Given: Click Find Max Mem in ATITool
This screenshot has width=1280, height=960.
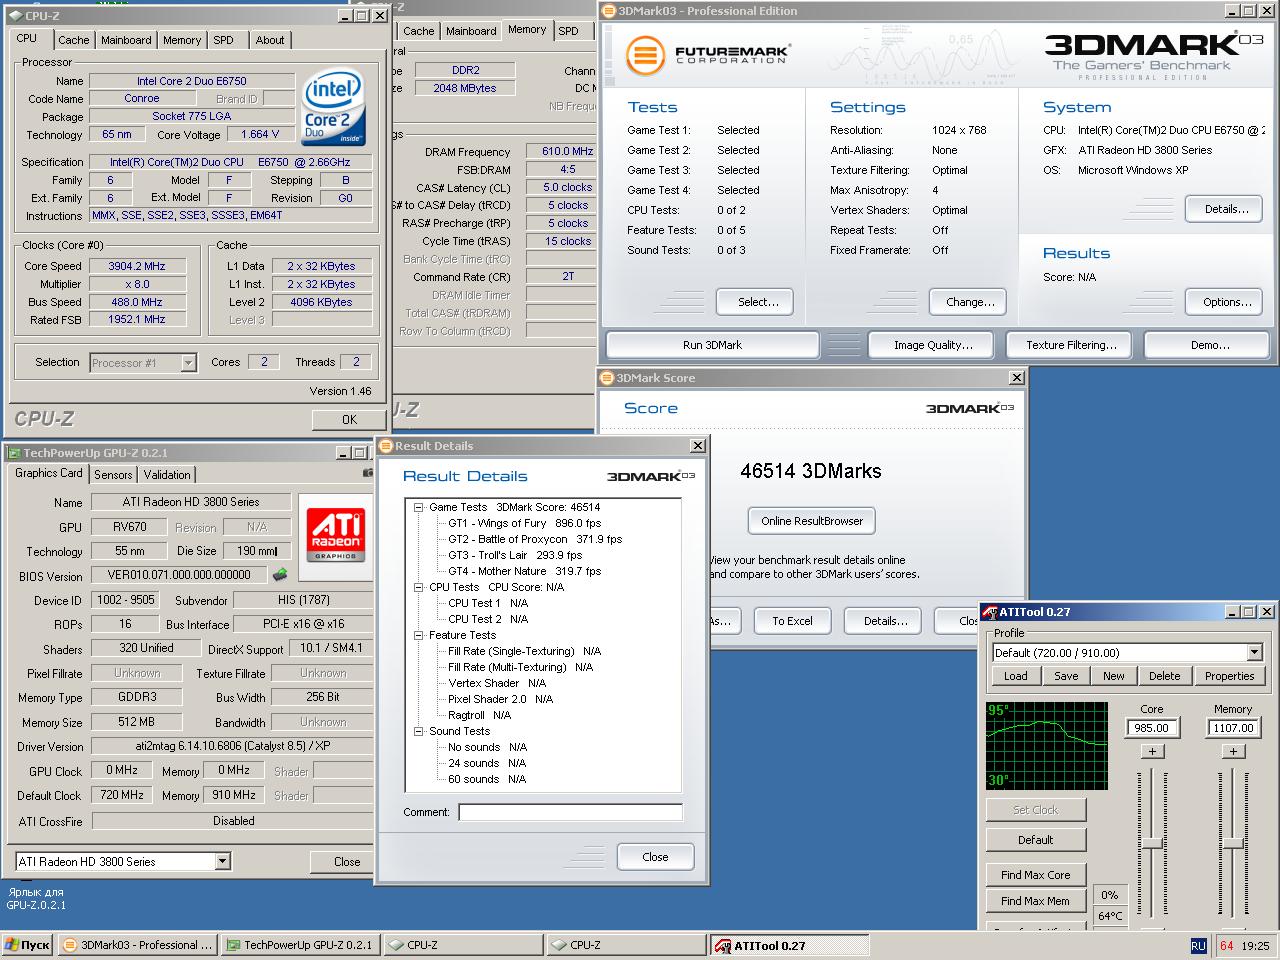Looking at the screenshot, I should coord(1035,901).
